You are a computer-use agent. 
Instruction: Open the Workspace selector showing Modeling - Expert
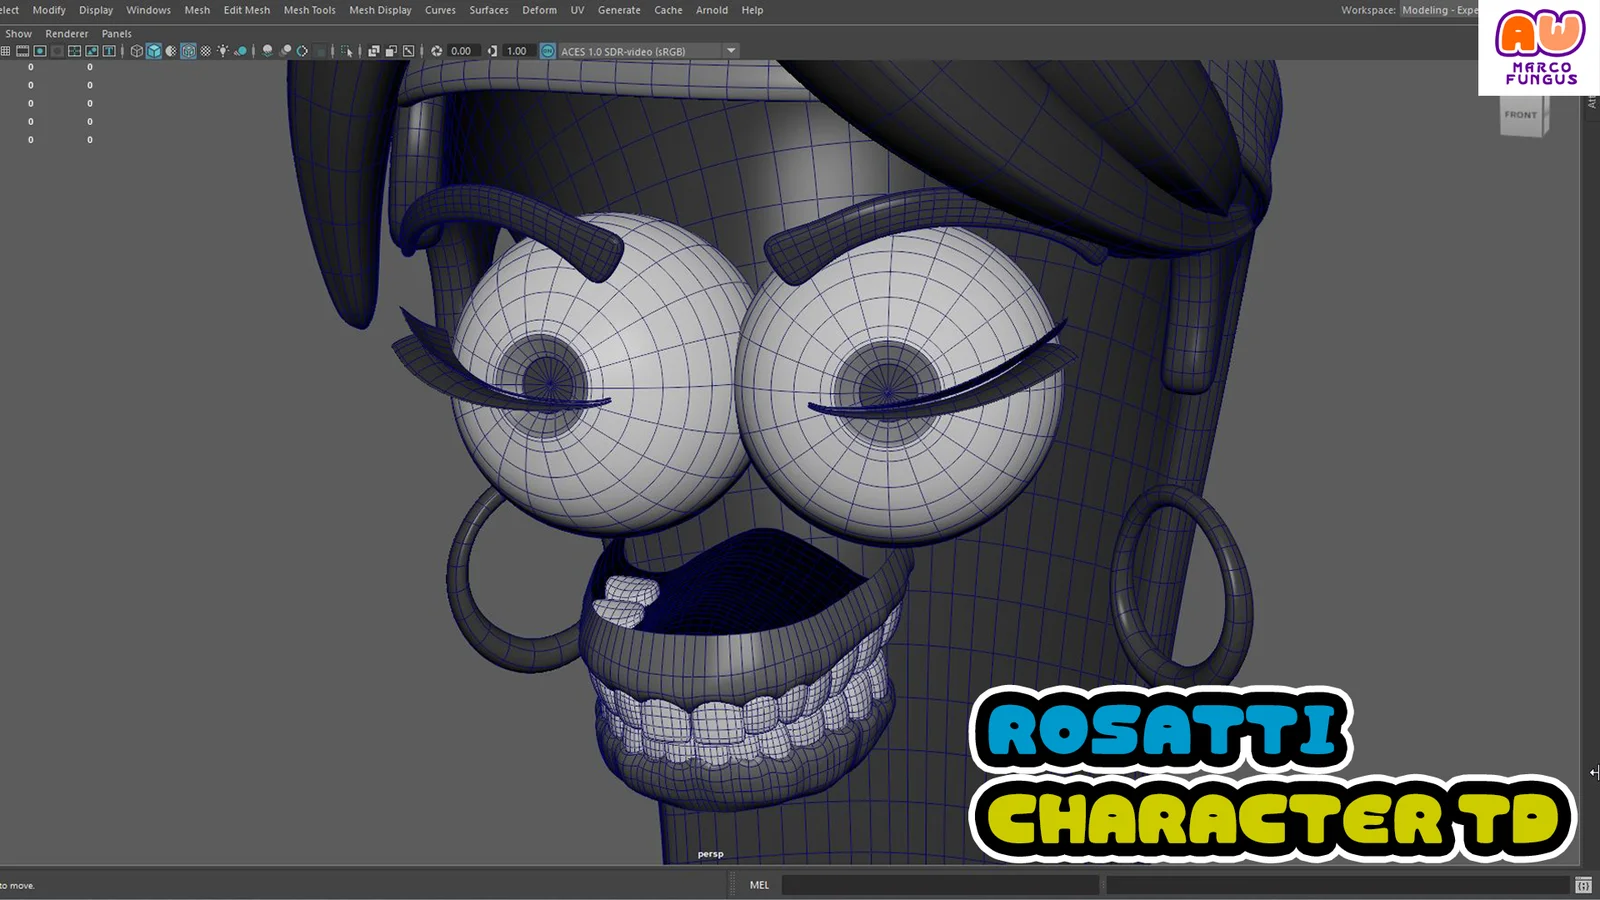click(x=1440, y=10)
